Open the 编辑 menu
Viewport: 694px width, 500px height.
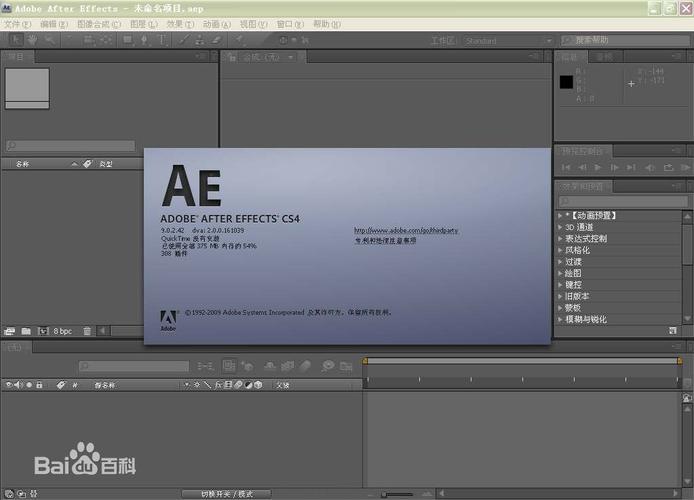pyautogui.click(x=54, y=24)
